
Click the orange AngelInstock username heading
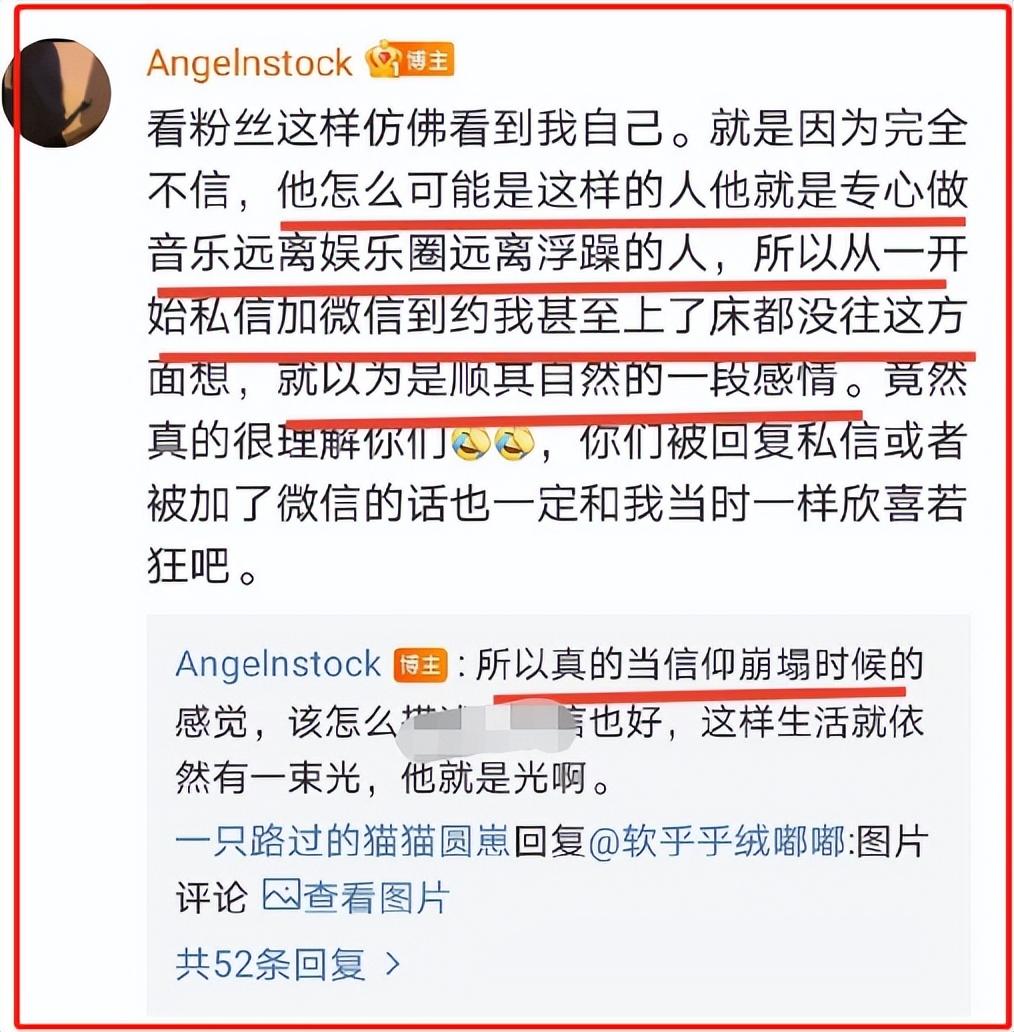point(250,63)
